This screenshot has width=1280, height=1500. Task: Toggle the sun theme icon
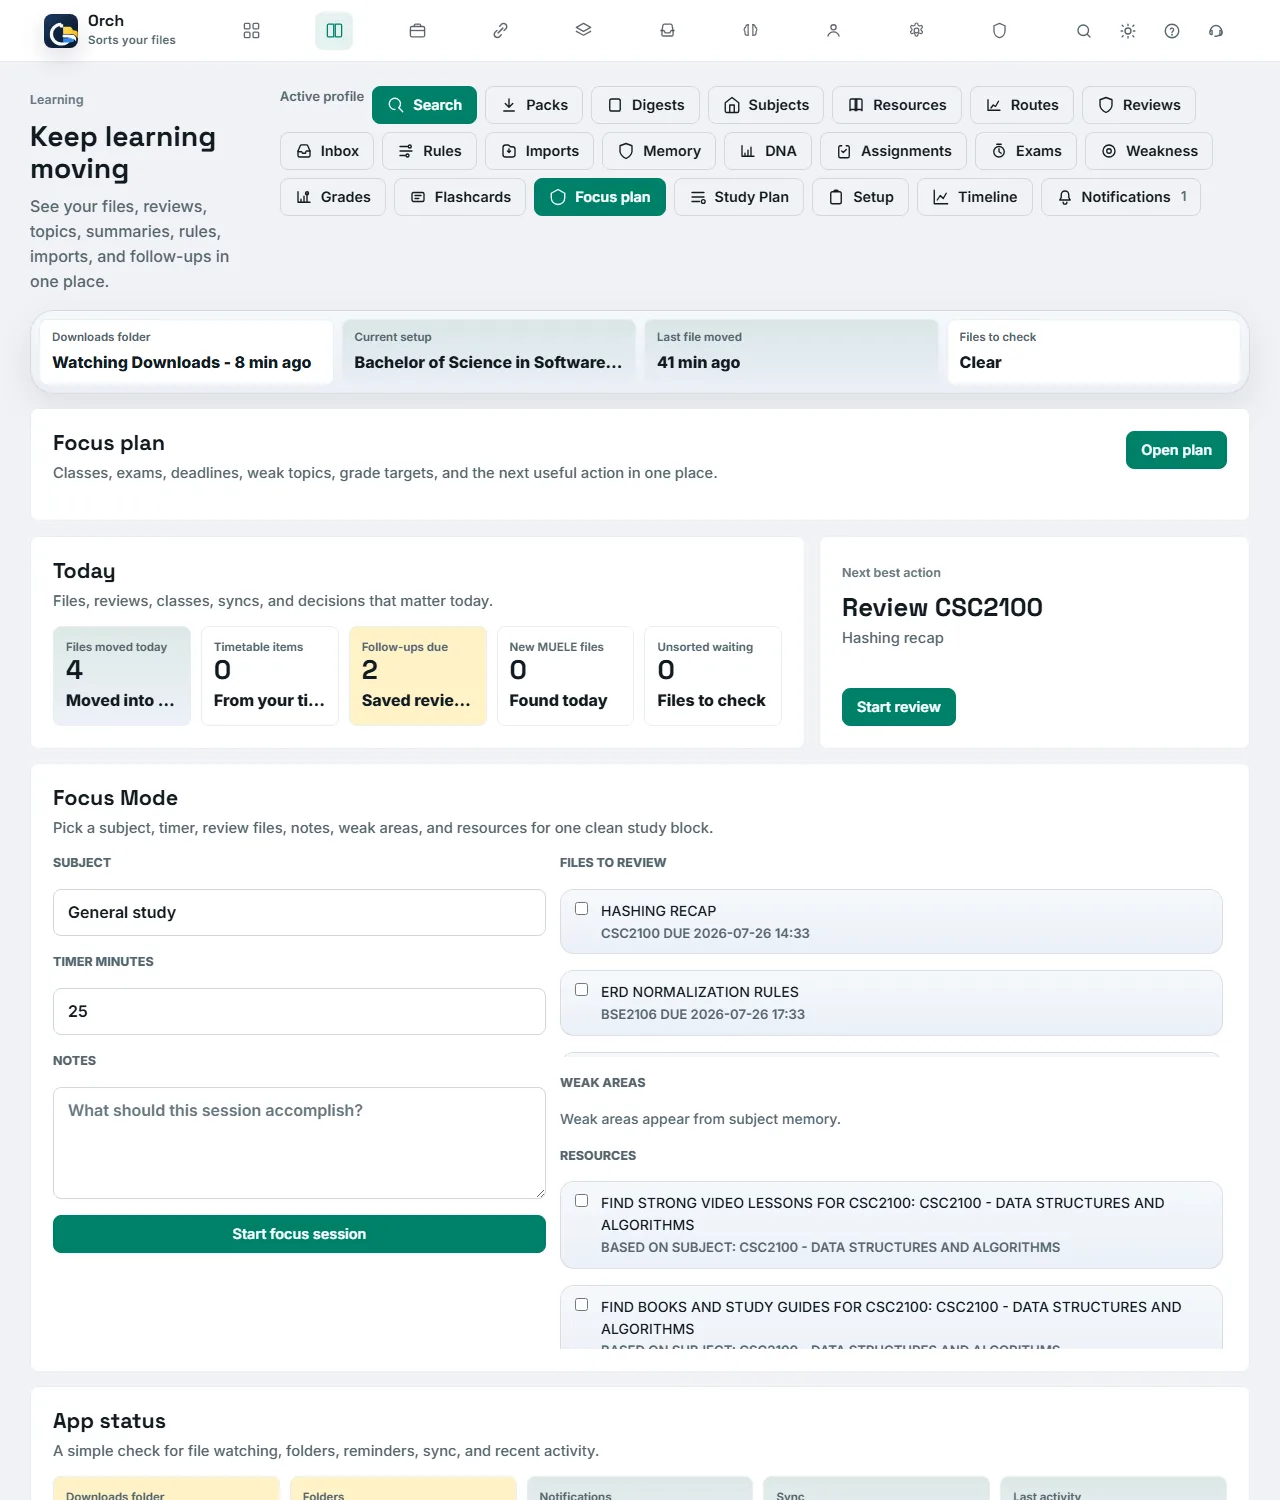[x=1127, y=31]
